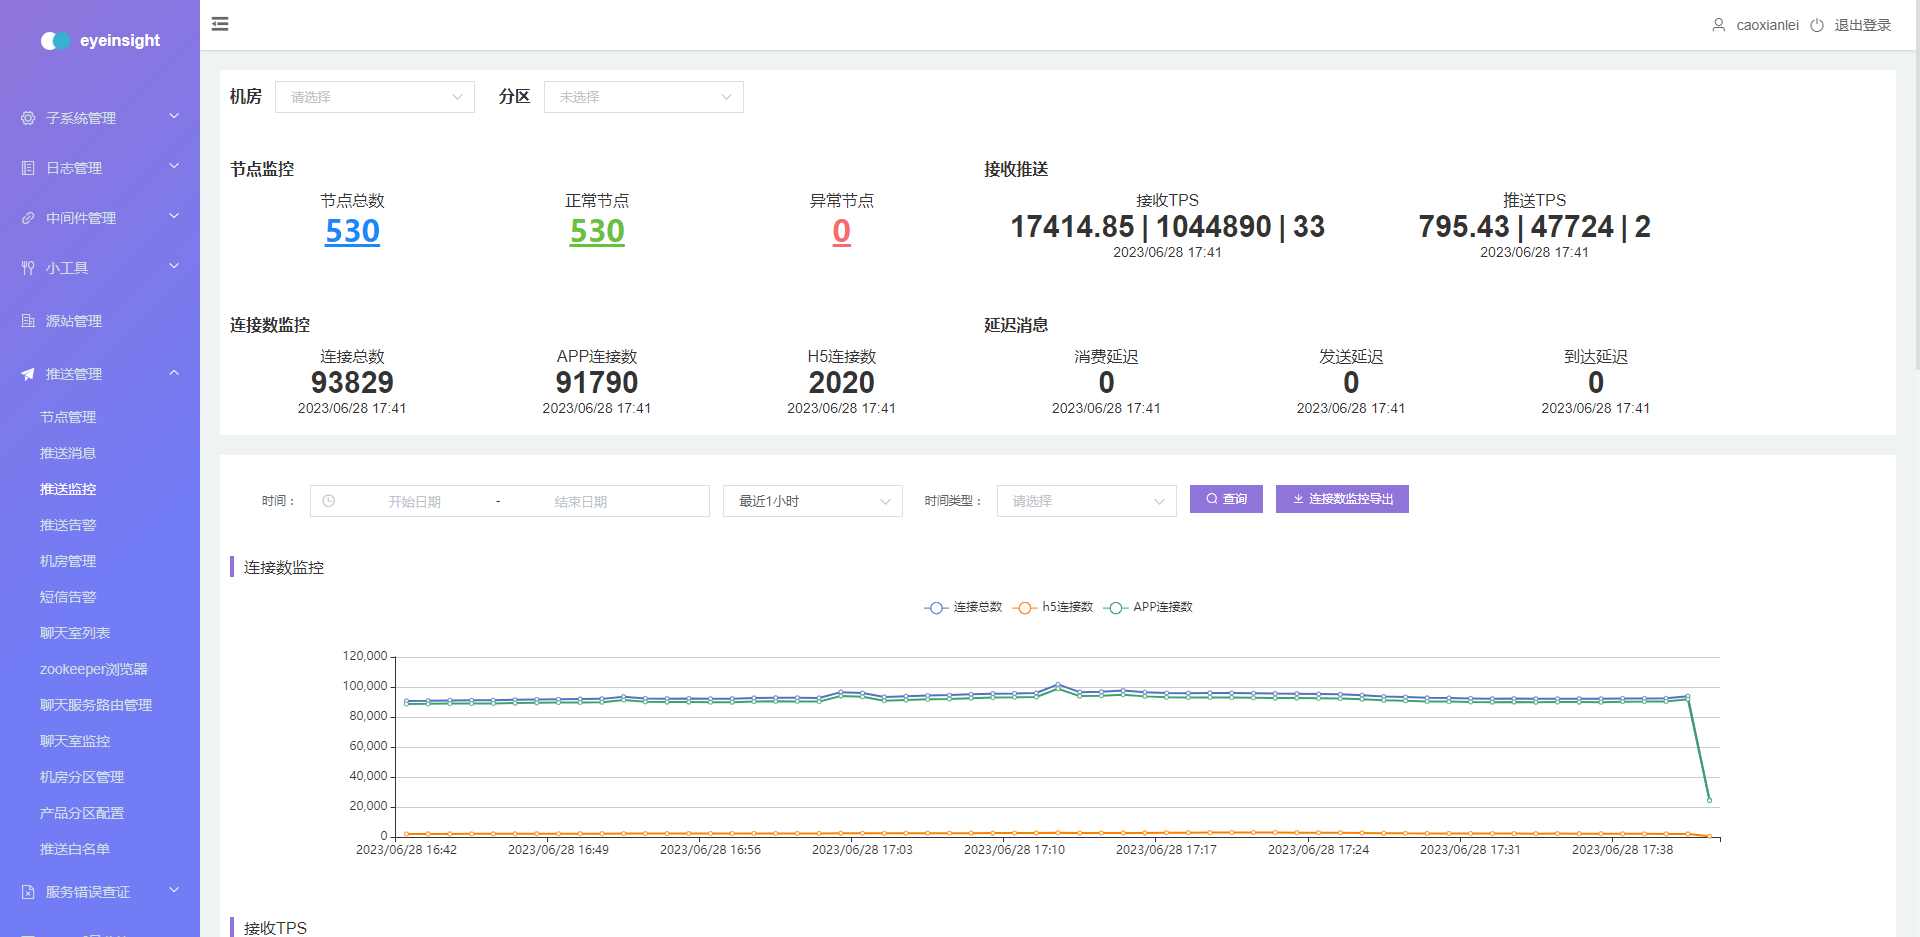Screen dimensions: 1920x937
Task: Click the download icon on export button
Action: click(1298, 499)
